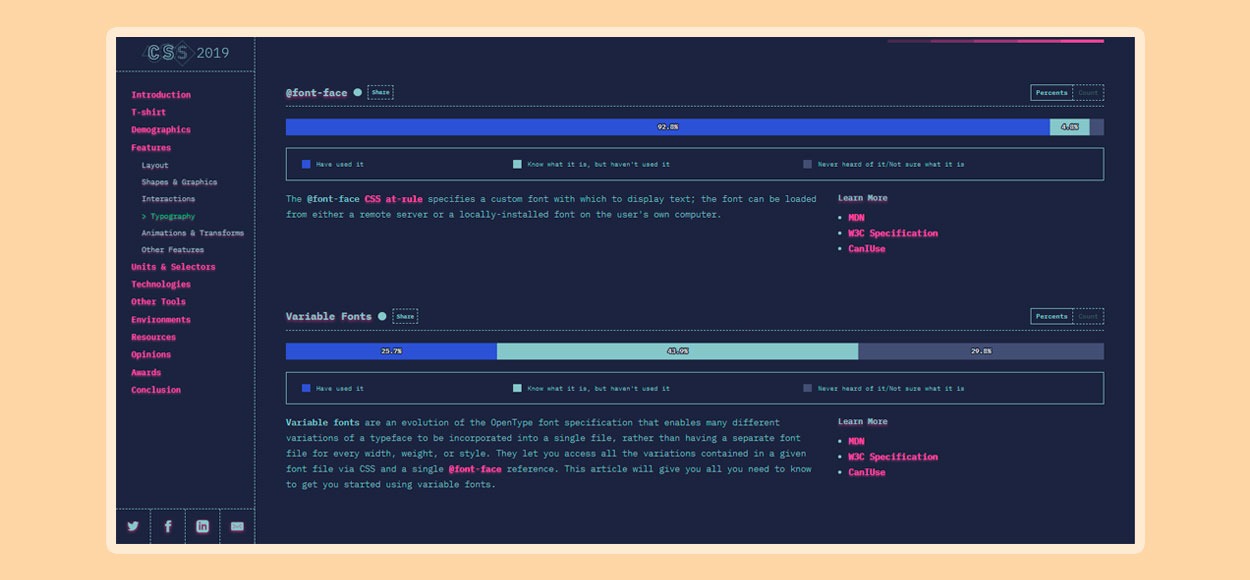
Task: Click the 4.8% teal bar segment
Action: (1070, 127)
